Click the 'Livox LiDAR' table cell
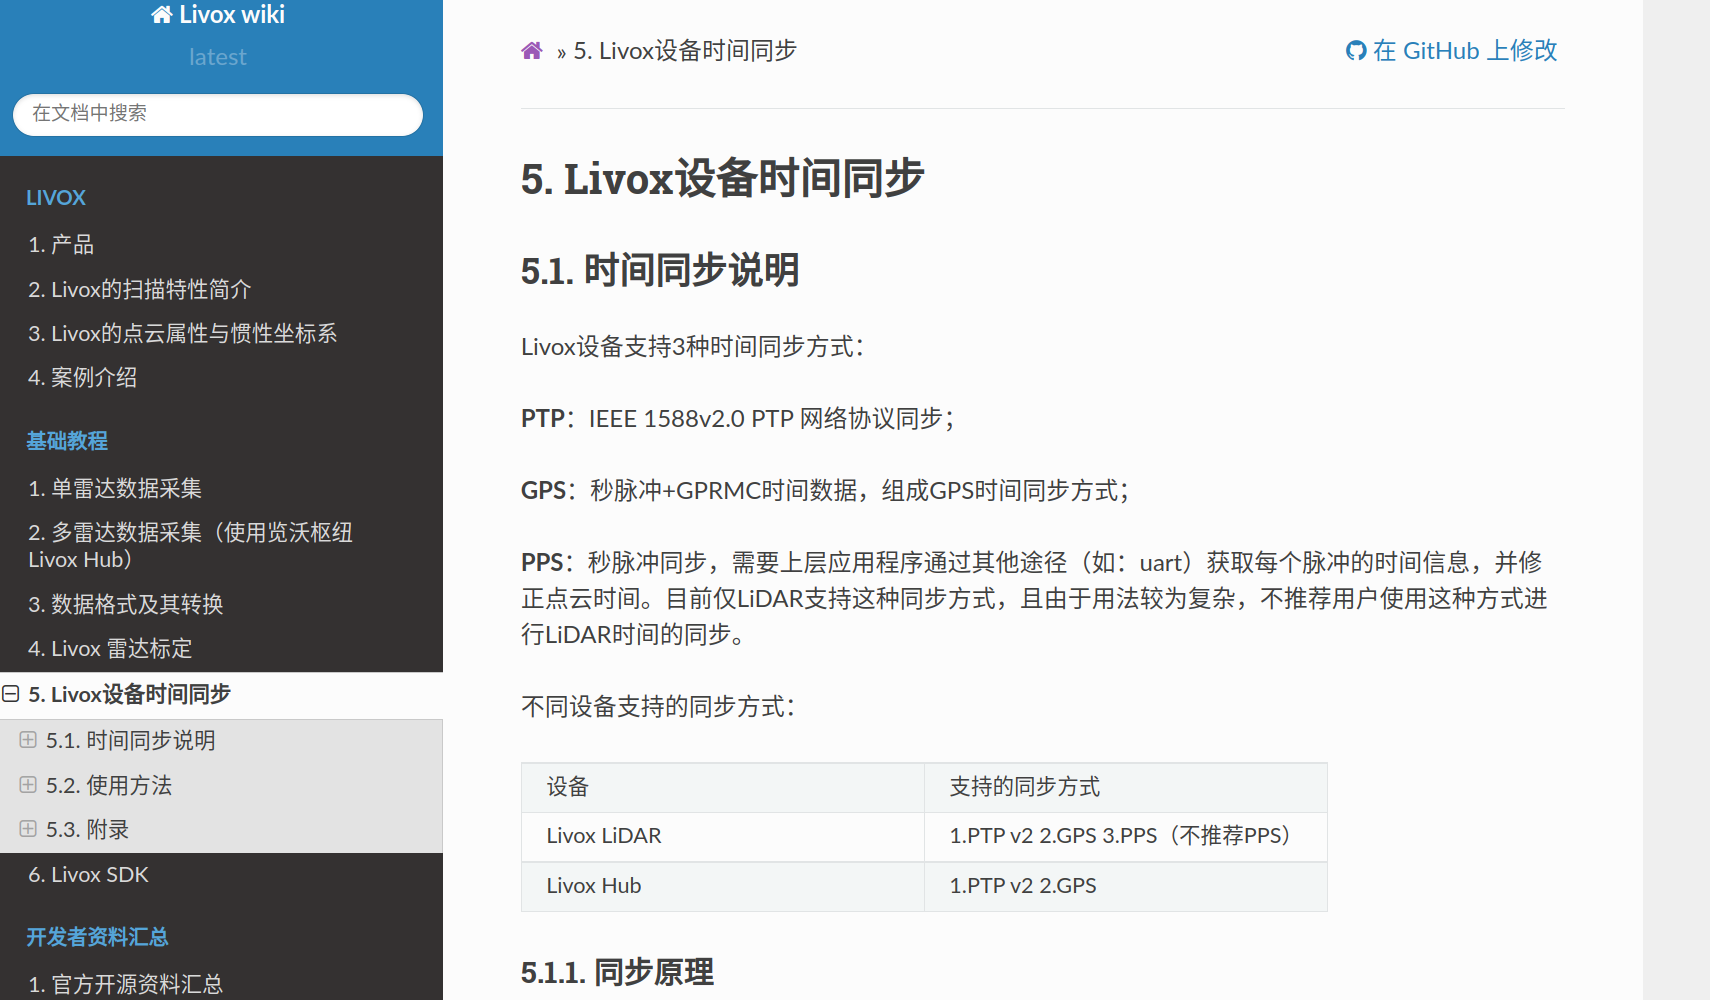This screenshot has width=1710, height=1000. pos(723,836)
